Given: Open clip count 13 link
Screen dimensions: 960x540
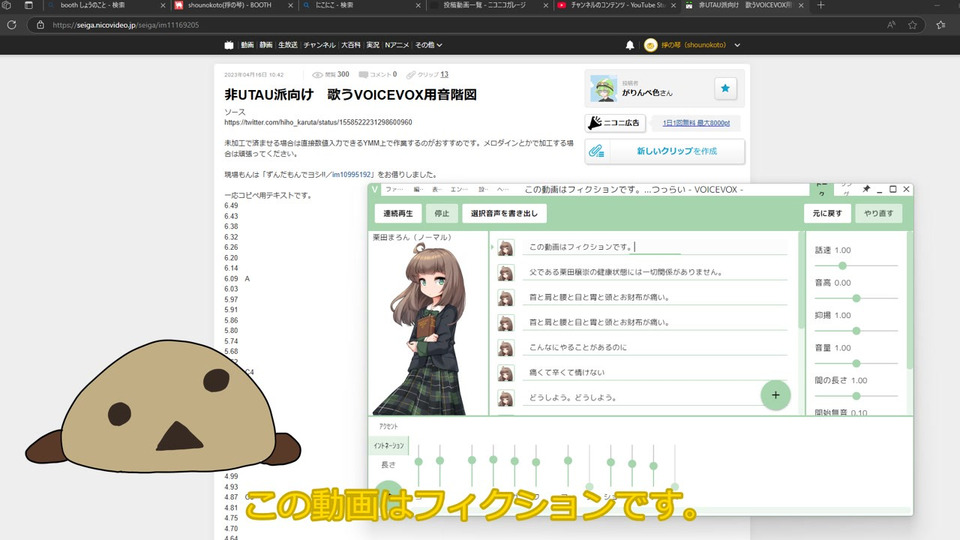Looking at the screenshot, I should pyautogui.click(x=444, y=75).
